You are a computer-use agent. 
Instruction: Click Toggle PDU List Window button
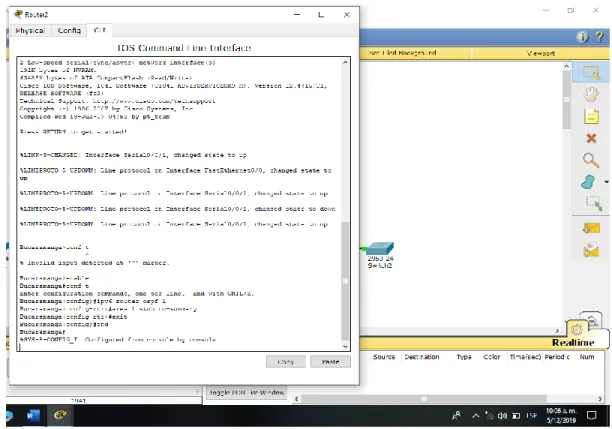click(x=247, y=392)
